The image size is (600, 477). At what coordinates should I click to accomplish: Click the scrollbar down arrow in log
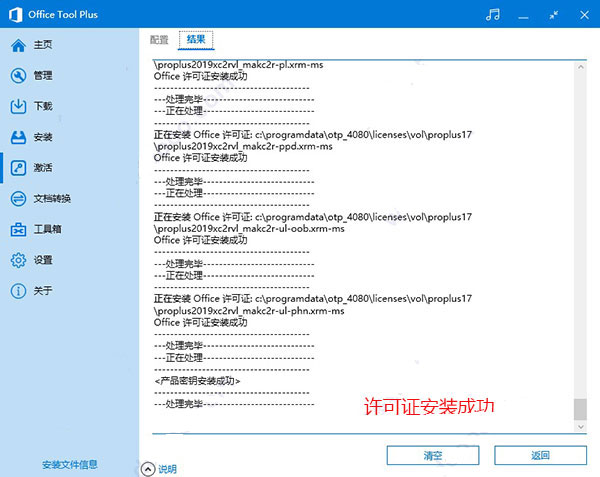click(x=580, y=427)
